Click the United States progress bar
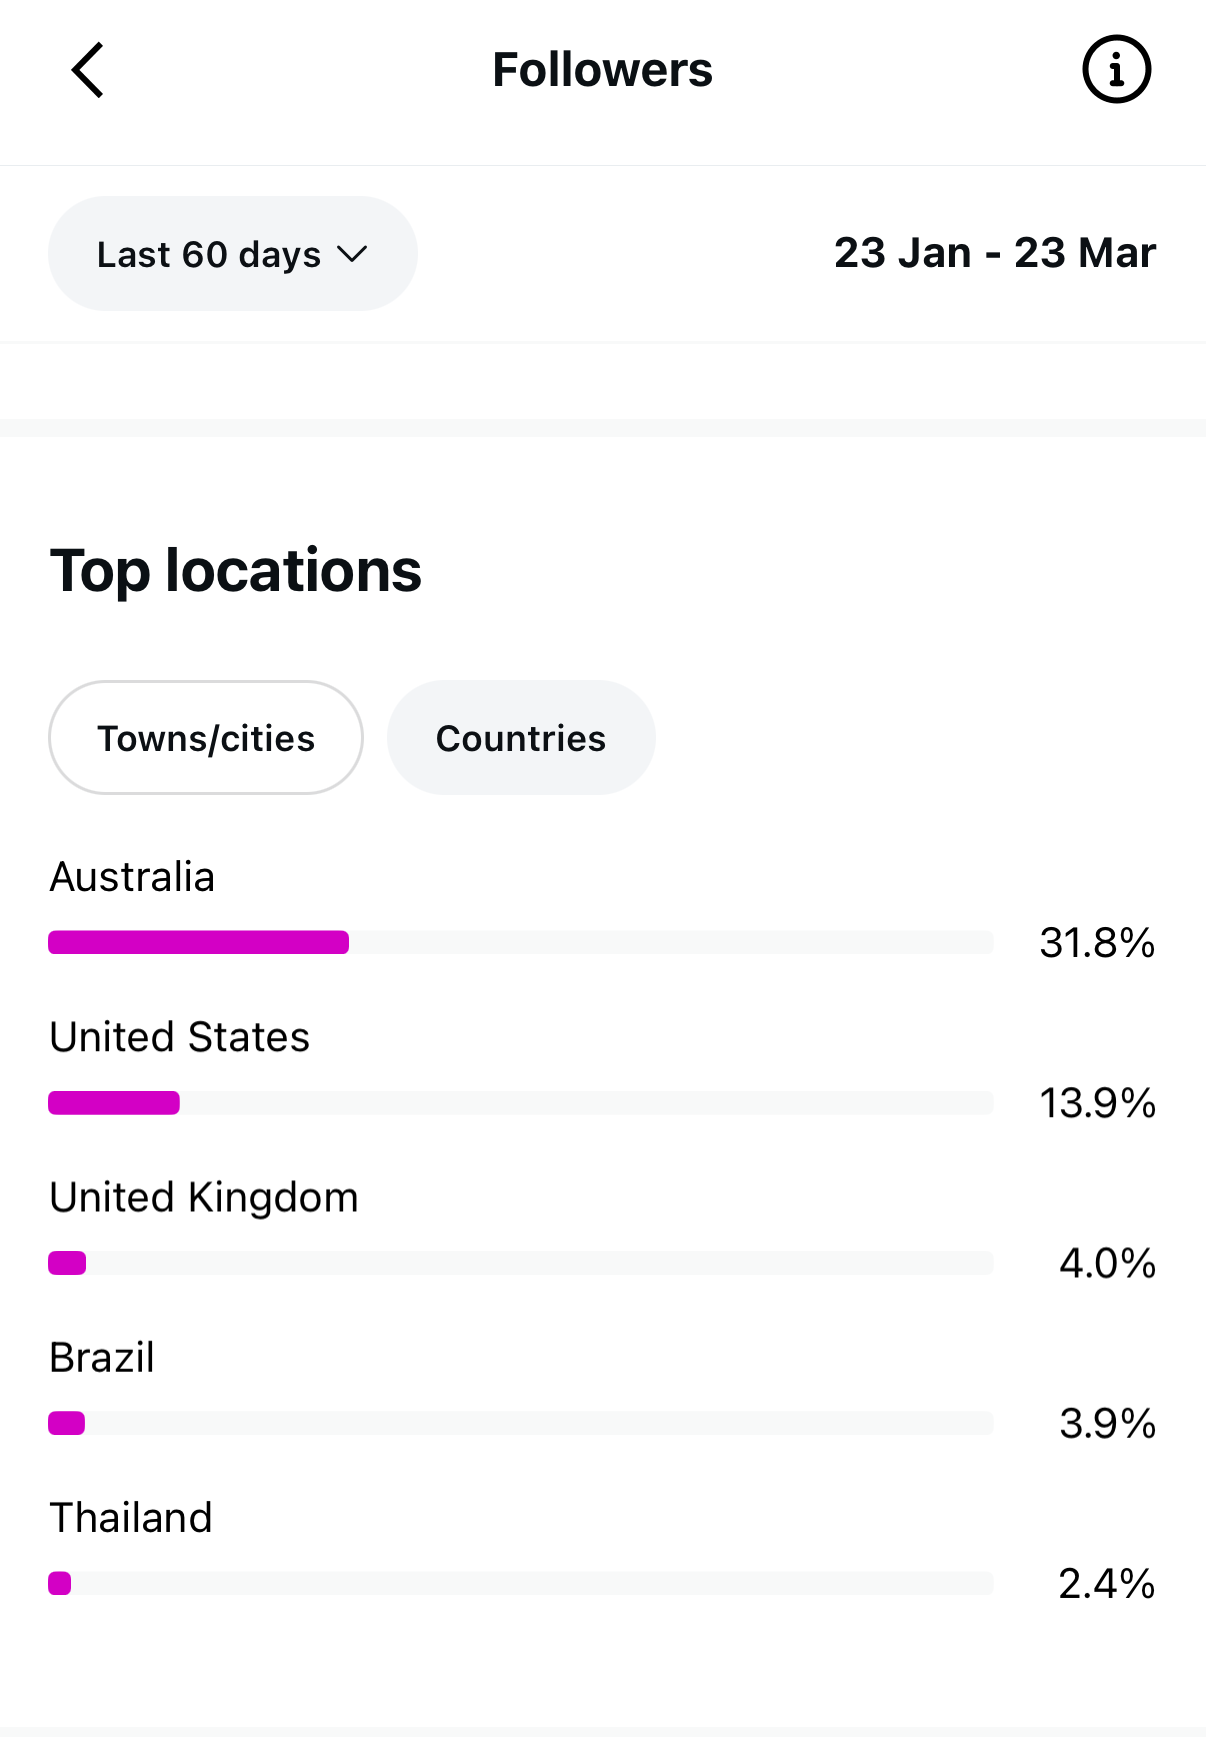The image size is (1206, 1737). (521, 1103)
